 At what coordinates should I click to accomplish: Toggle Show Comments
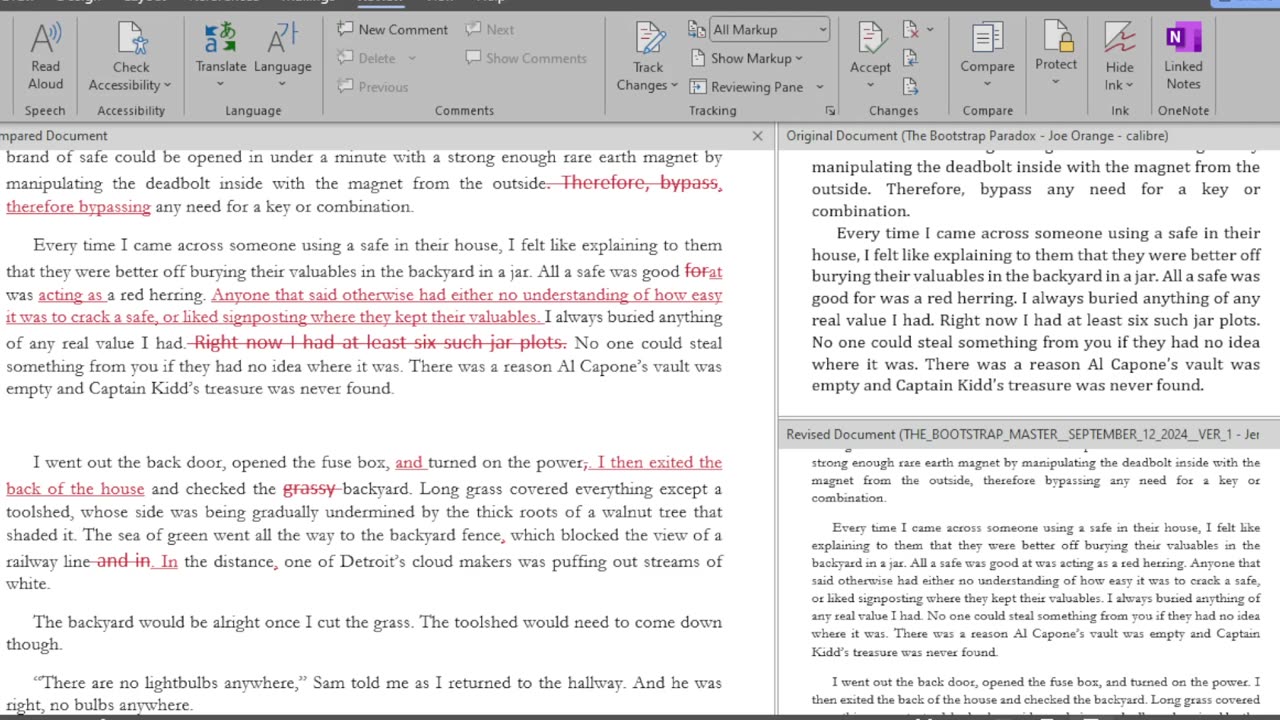pyautogui.click(x=526, y=58)
